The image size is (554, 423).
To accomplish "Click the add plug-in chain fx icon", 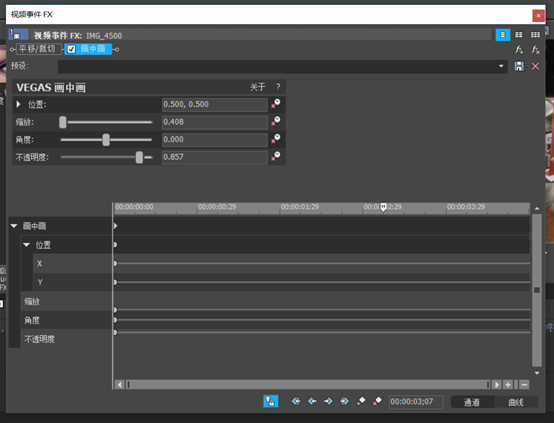I will pos(519,49).
